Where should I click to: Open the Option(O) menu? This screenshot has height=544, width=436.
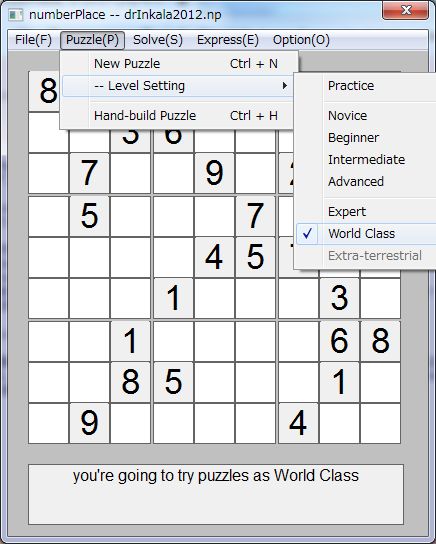301,40
